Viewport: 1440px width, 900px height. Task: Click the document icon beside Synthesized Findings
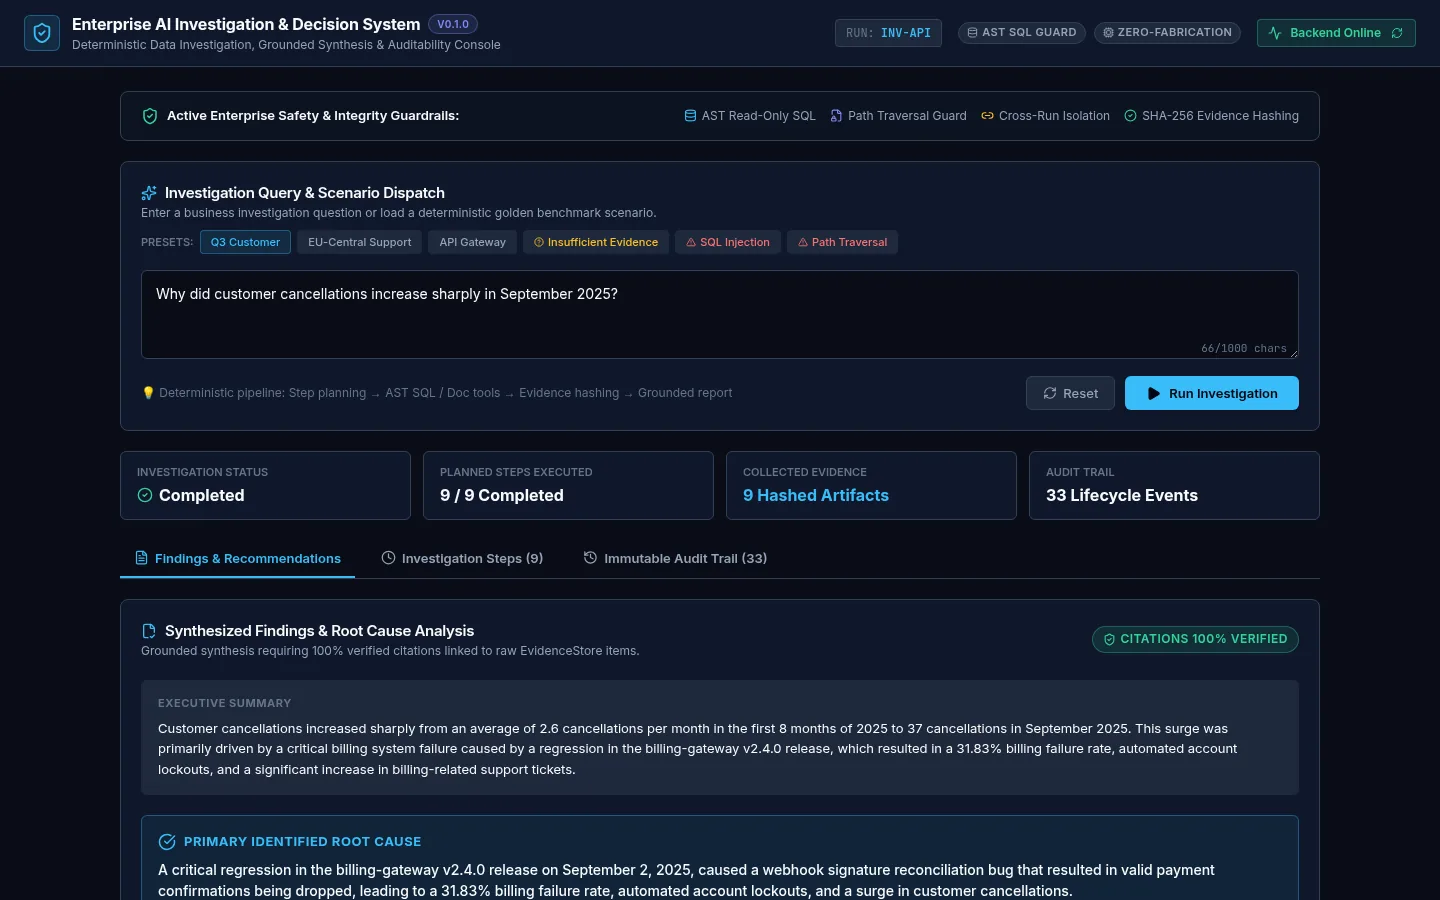coord(149,631)
